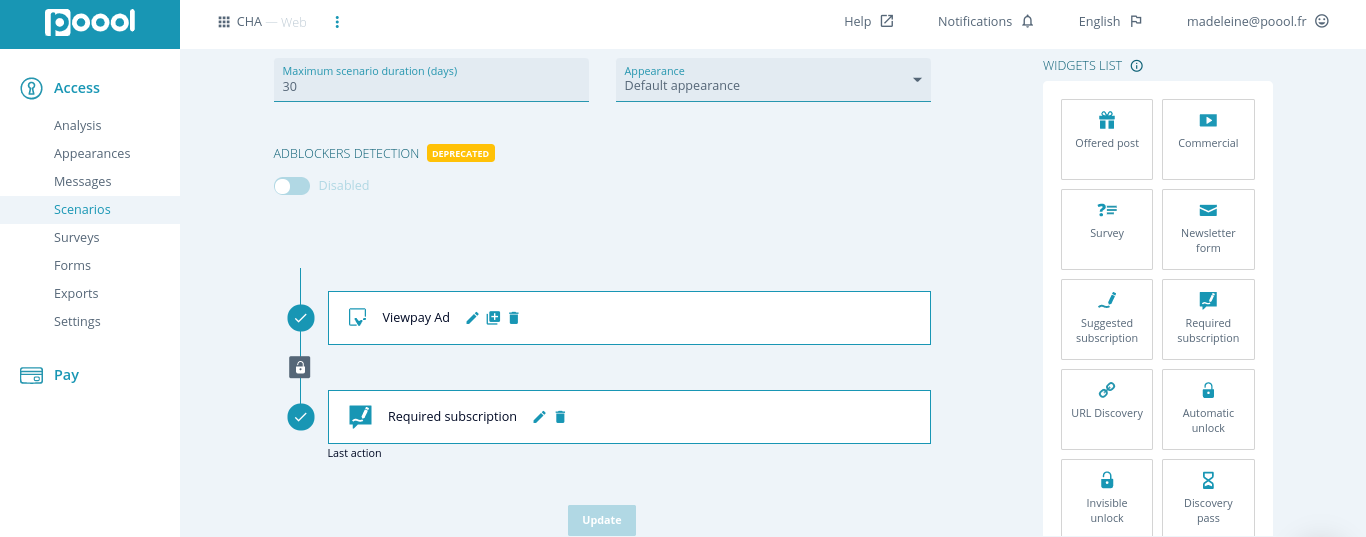The height and width of the screenshot is (537, 1366).
Task: Click the checkmark circle beside Required subscription
Action: pos(301,417)
